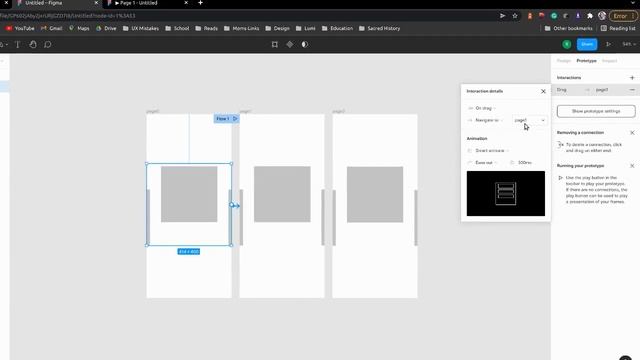Viewport: 640px width, 360px height.
Task: Select the Text tool in Figma toolbar
Action: (18, 44)
